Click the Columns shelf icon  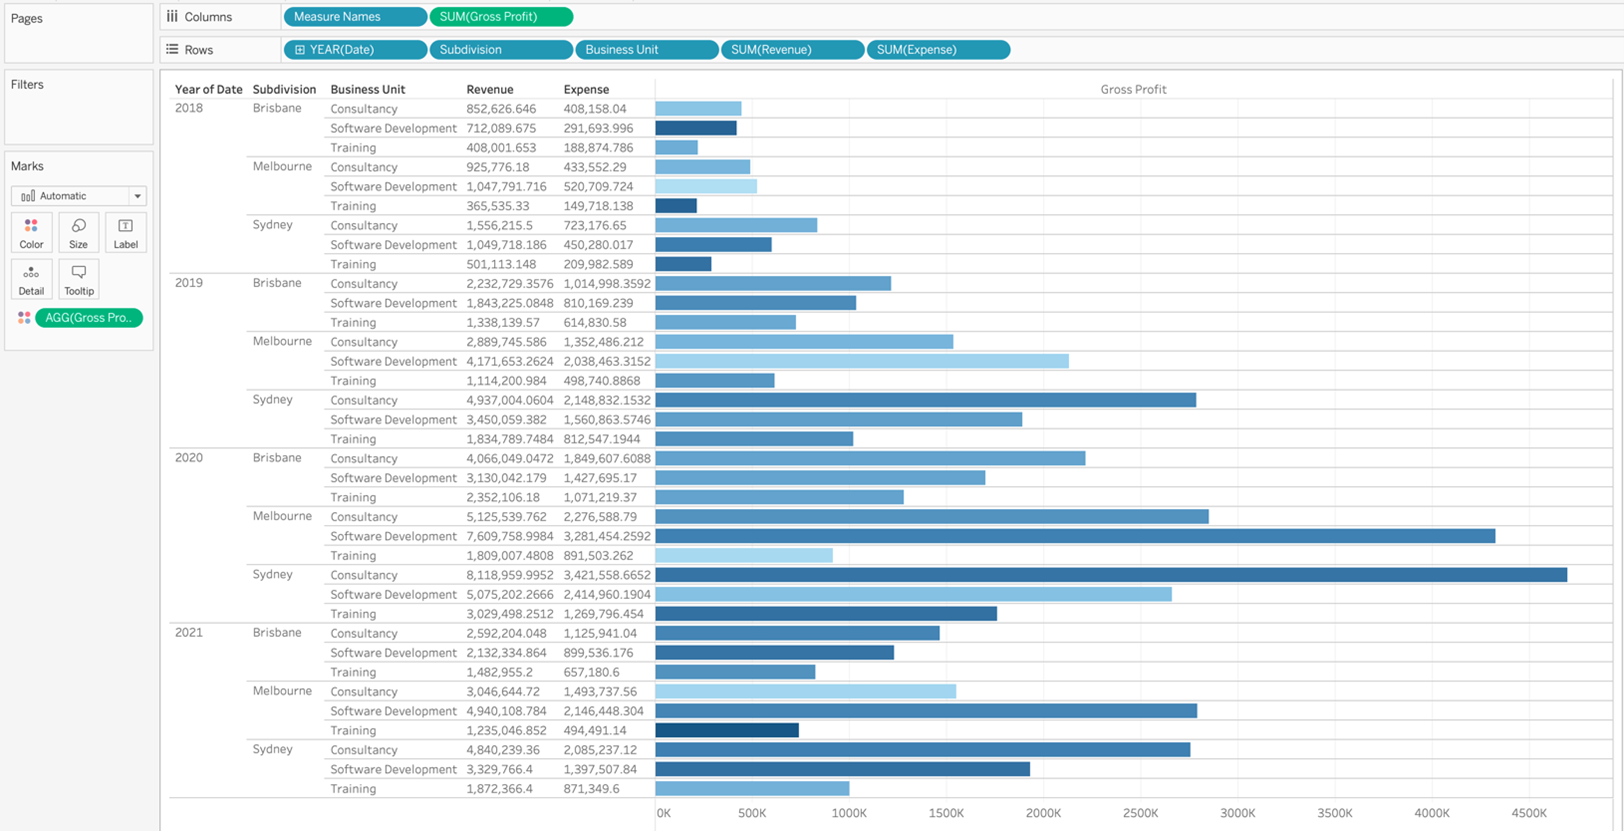(x=172, y=17)
